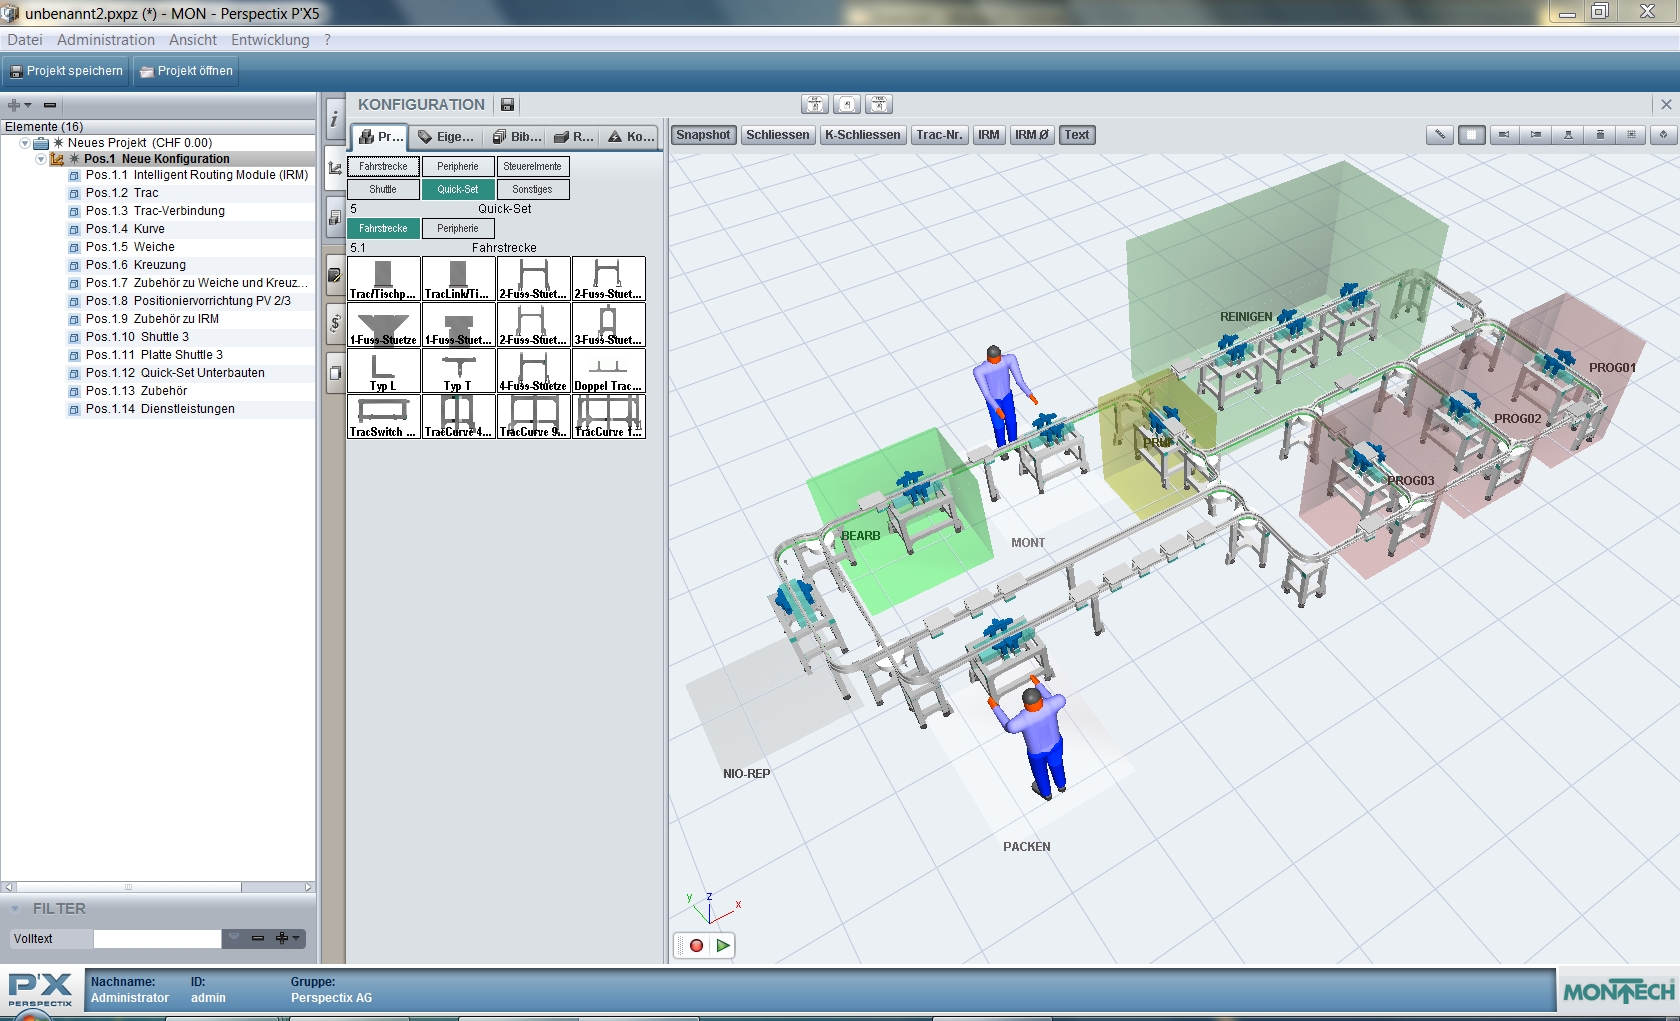Image resolution: width=1680 pixels, height=1021 pixels.
Task: Collapse the Pos.1 Neue Konfiguration node
Action: click(x=41, y=159)
